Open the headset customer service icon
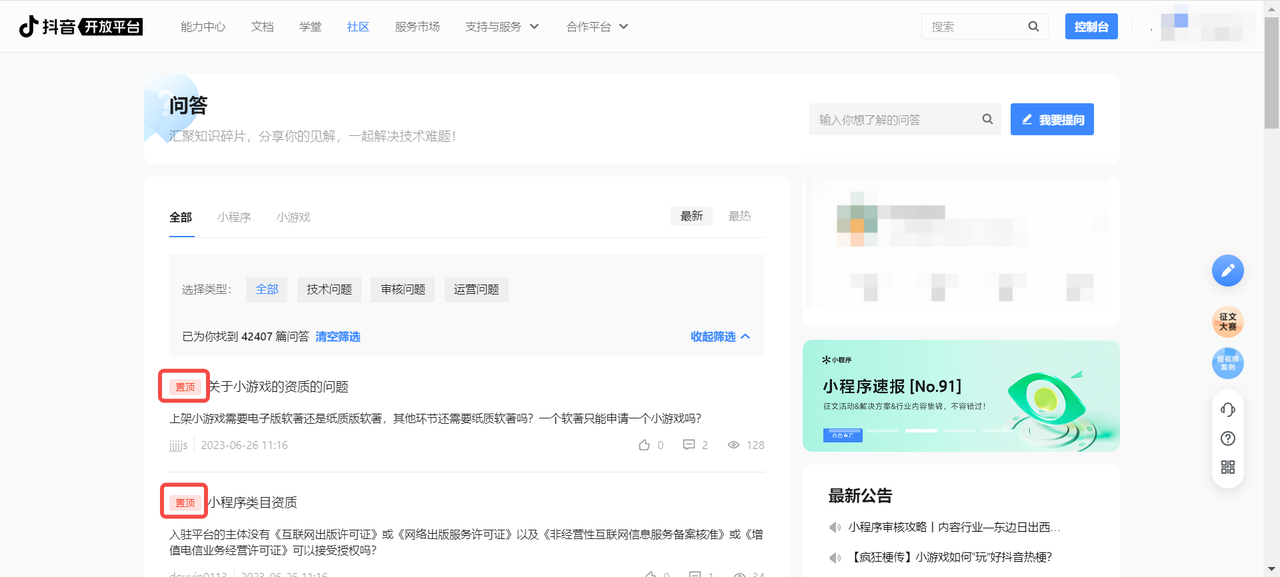1280x577 pixels. (x=1228, y=409)
